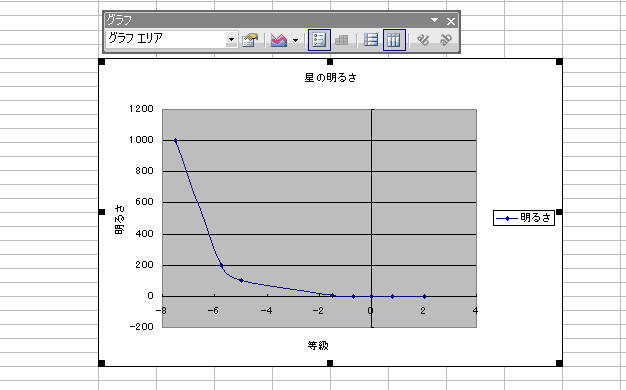Click the chart type icon
Image resolution: width=626 pixels, height=390 pixels.
click(x=279, y=40)
